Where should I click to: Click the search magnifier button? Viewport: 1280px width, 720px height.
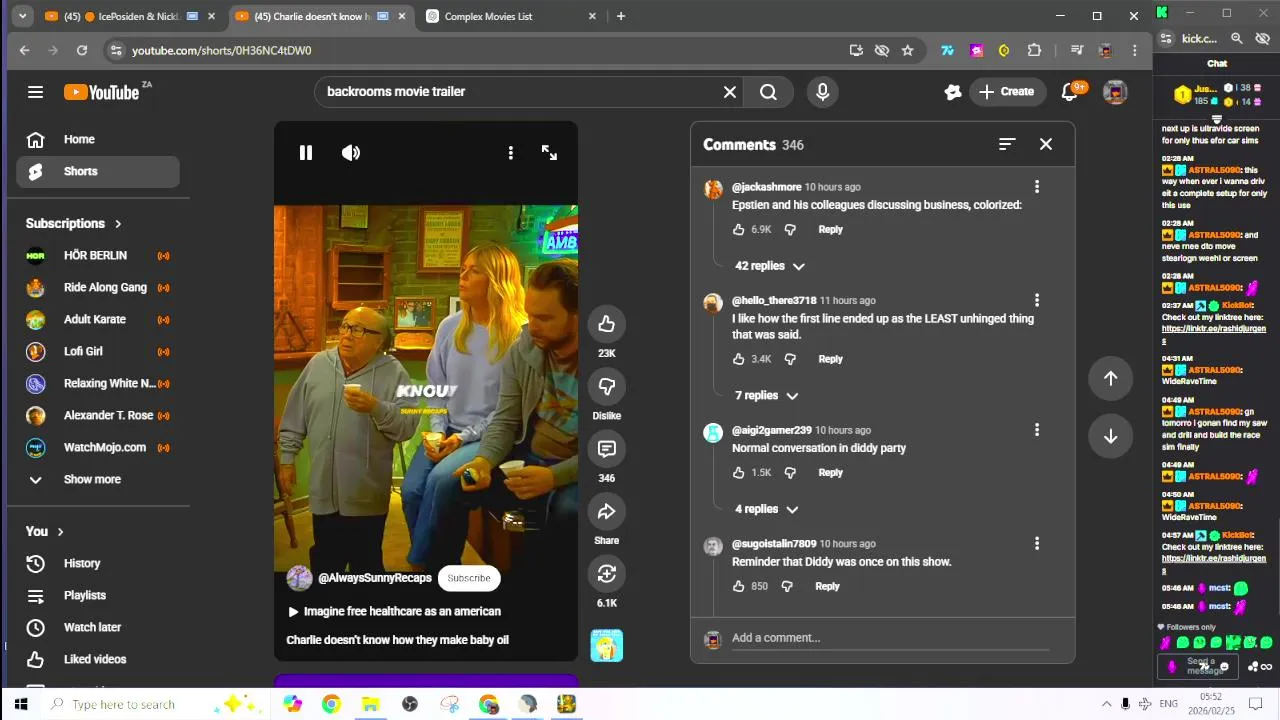pos(768,92)
